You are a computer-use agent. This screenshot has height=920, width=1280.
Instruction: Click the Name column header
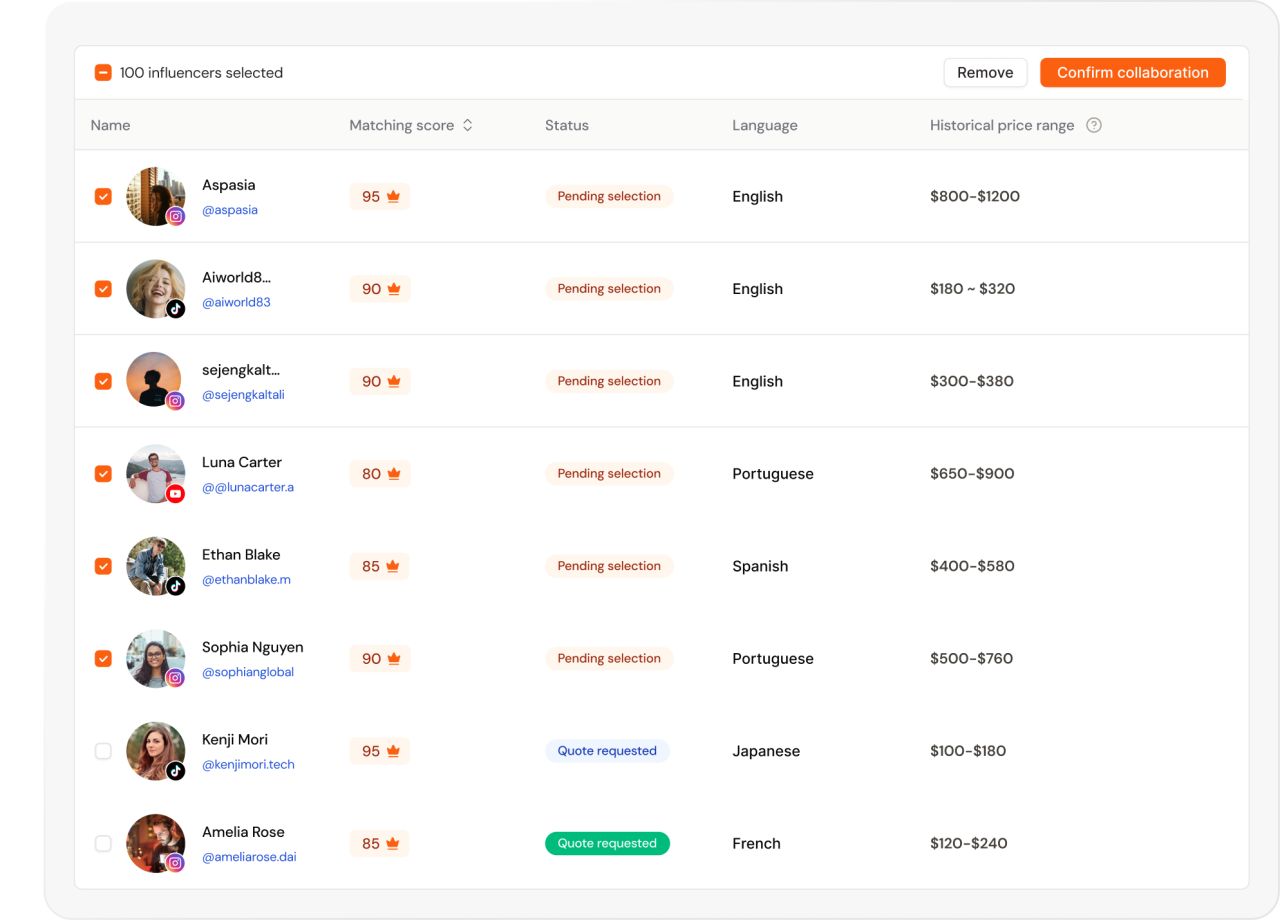coord(111,125)
